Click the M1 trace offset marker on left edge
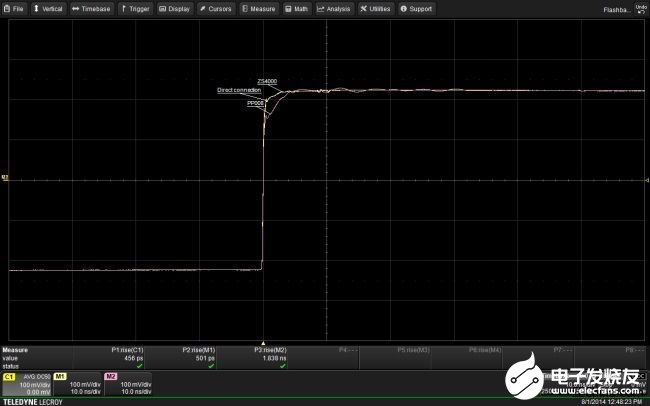The width and height of the screenshot is (650, 406). click(x=5, y=177)
